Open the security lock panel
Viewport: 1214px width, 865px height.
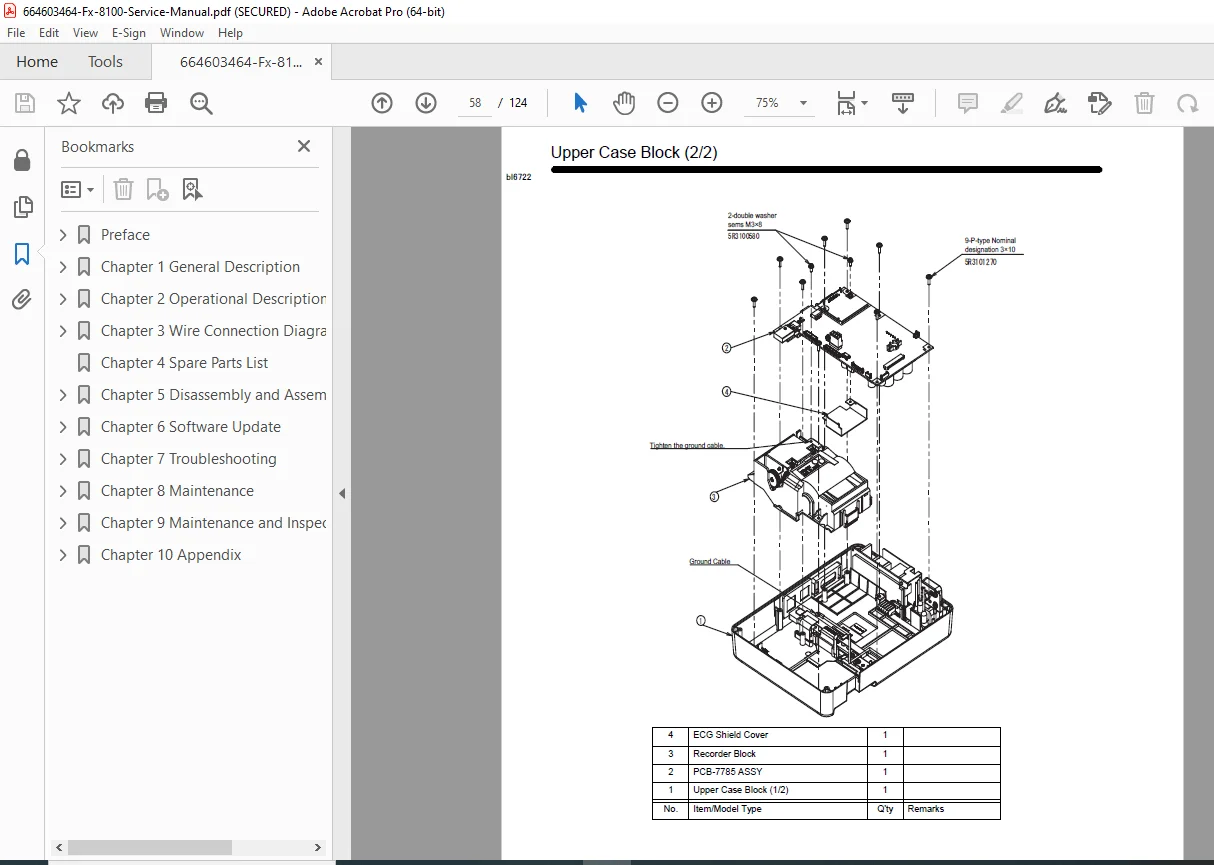pos(22,161)
